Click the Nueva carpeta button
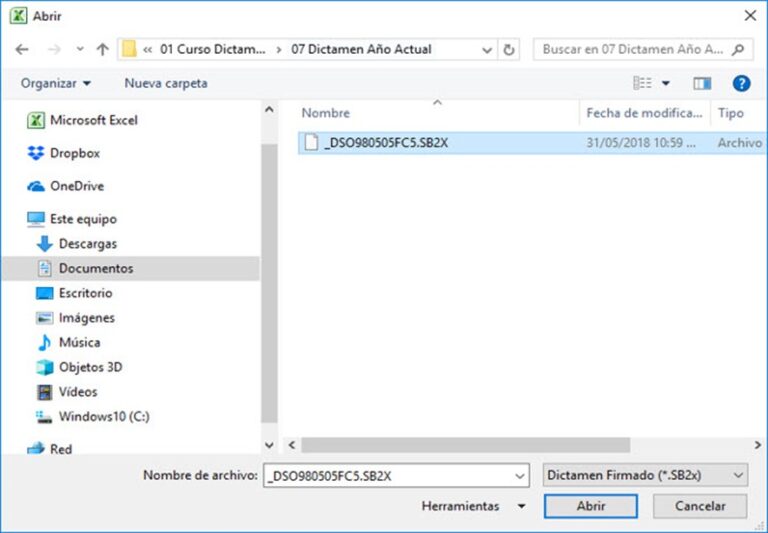This screenshot has height=533, width=768. 166,83
